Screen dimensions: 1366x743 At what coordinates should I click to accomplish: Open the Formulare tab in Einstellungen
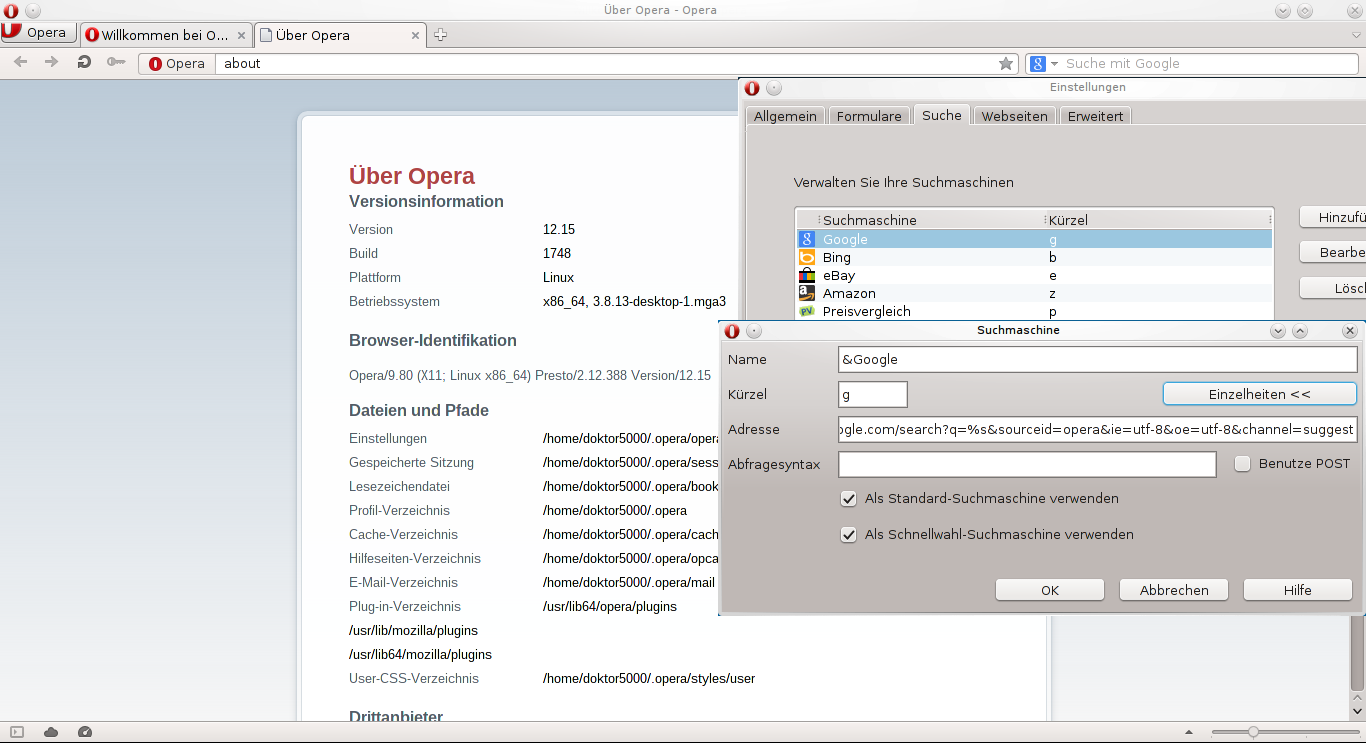point(869,116)
